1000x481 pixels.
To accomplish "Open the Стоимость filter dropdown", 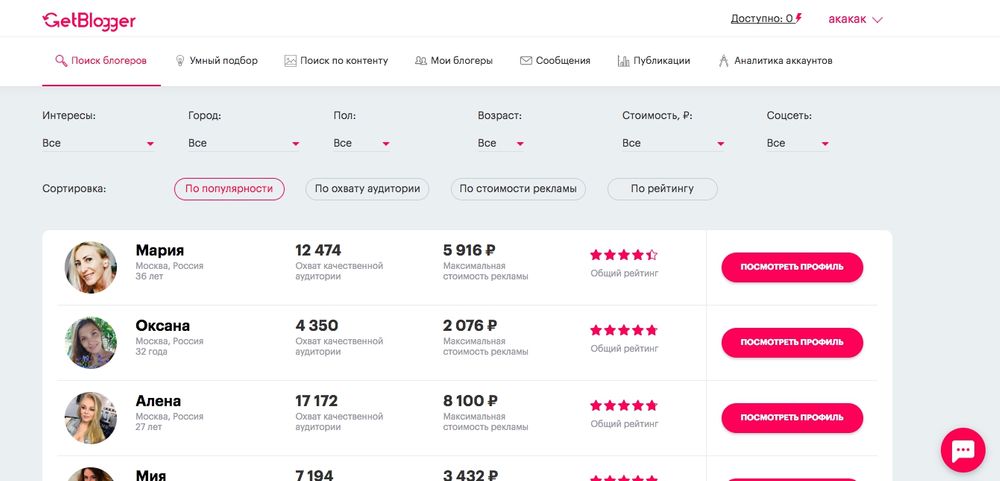I will tap(673, 144).
